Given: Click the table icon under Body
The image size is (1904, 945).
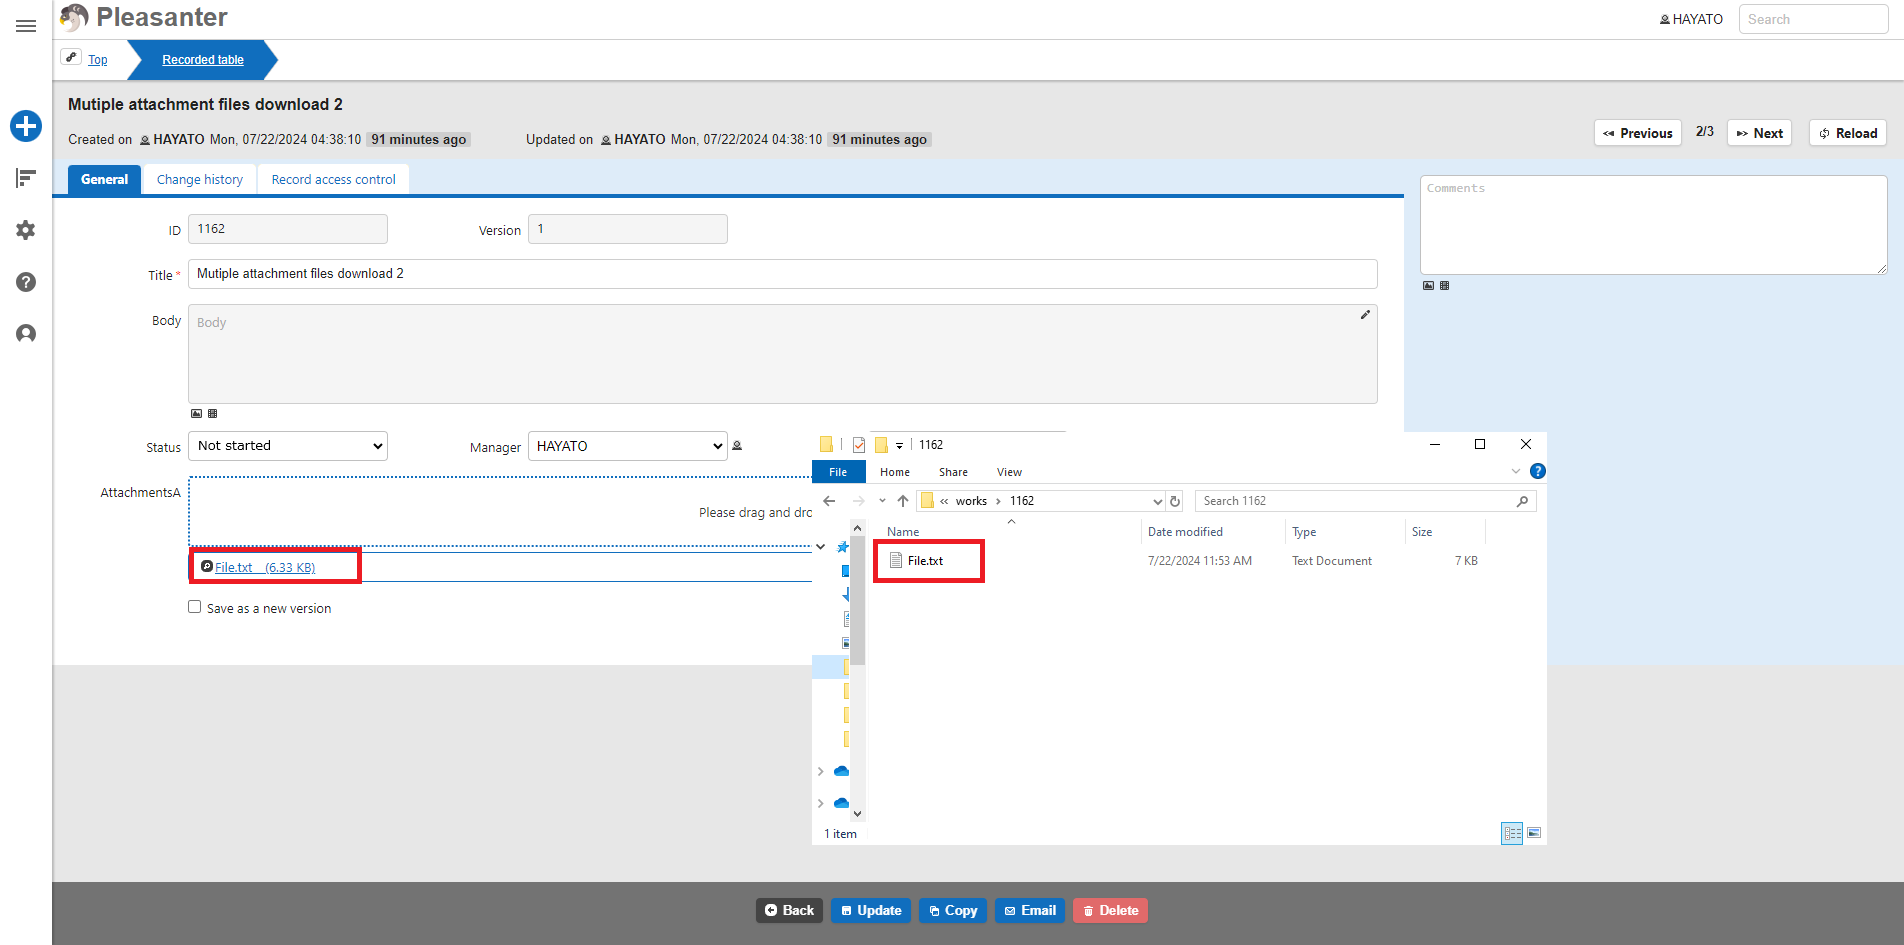Looking at the screenshot, I should pos(212,413).
